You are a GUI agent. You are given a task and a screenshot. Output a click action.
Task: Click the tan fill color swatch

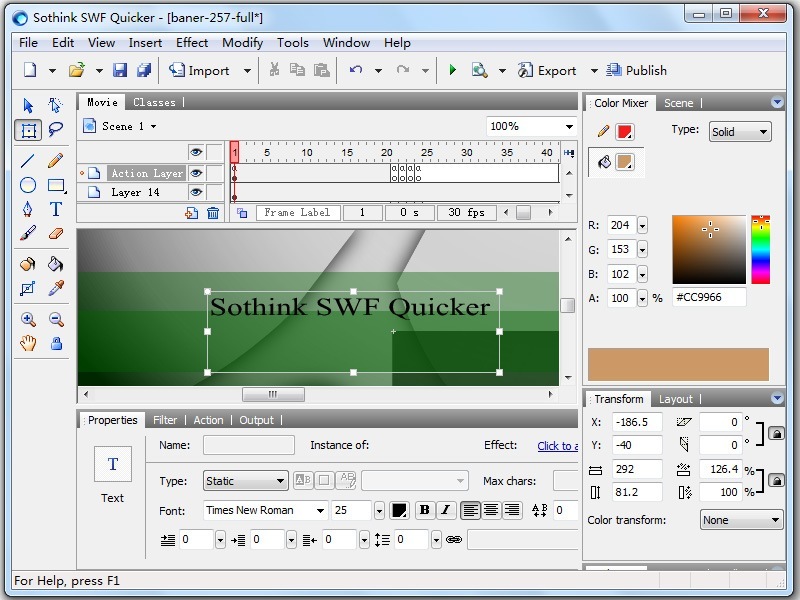pyautogui.click(x=678, y=364)
